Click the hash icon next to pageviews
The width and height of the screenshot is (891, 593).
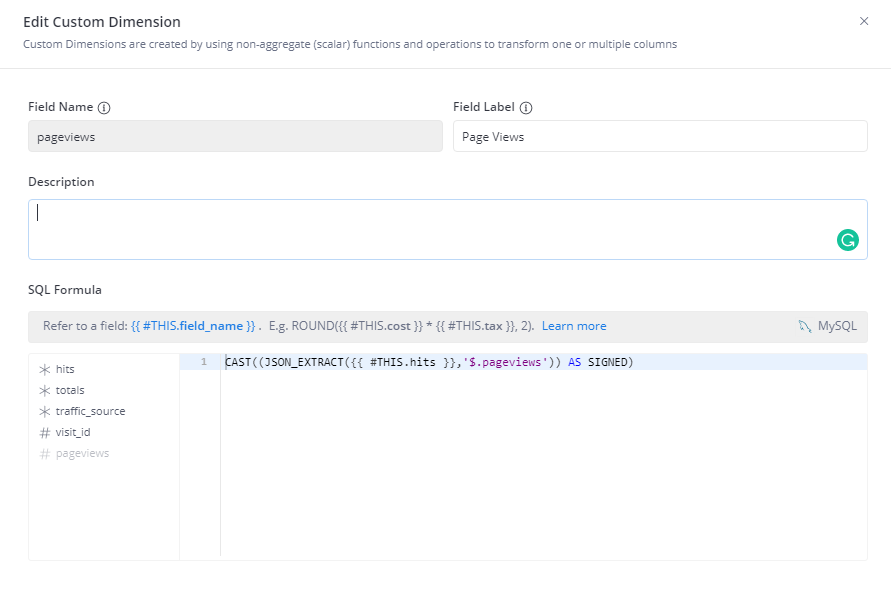click(44, 454)
